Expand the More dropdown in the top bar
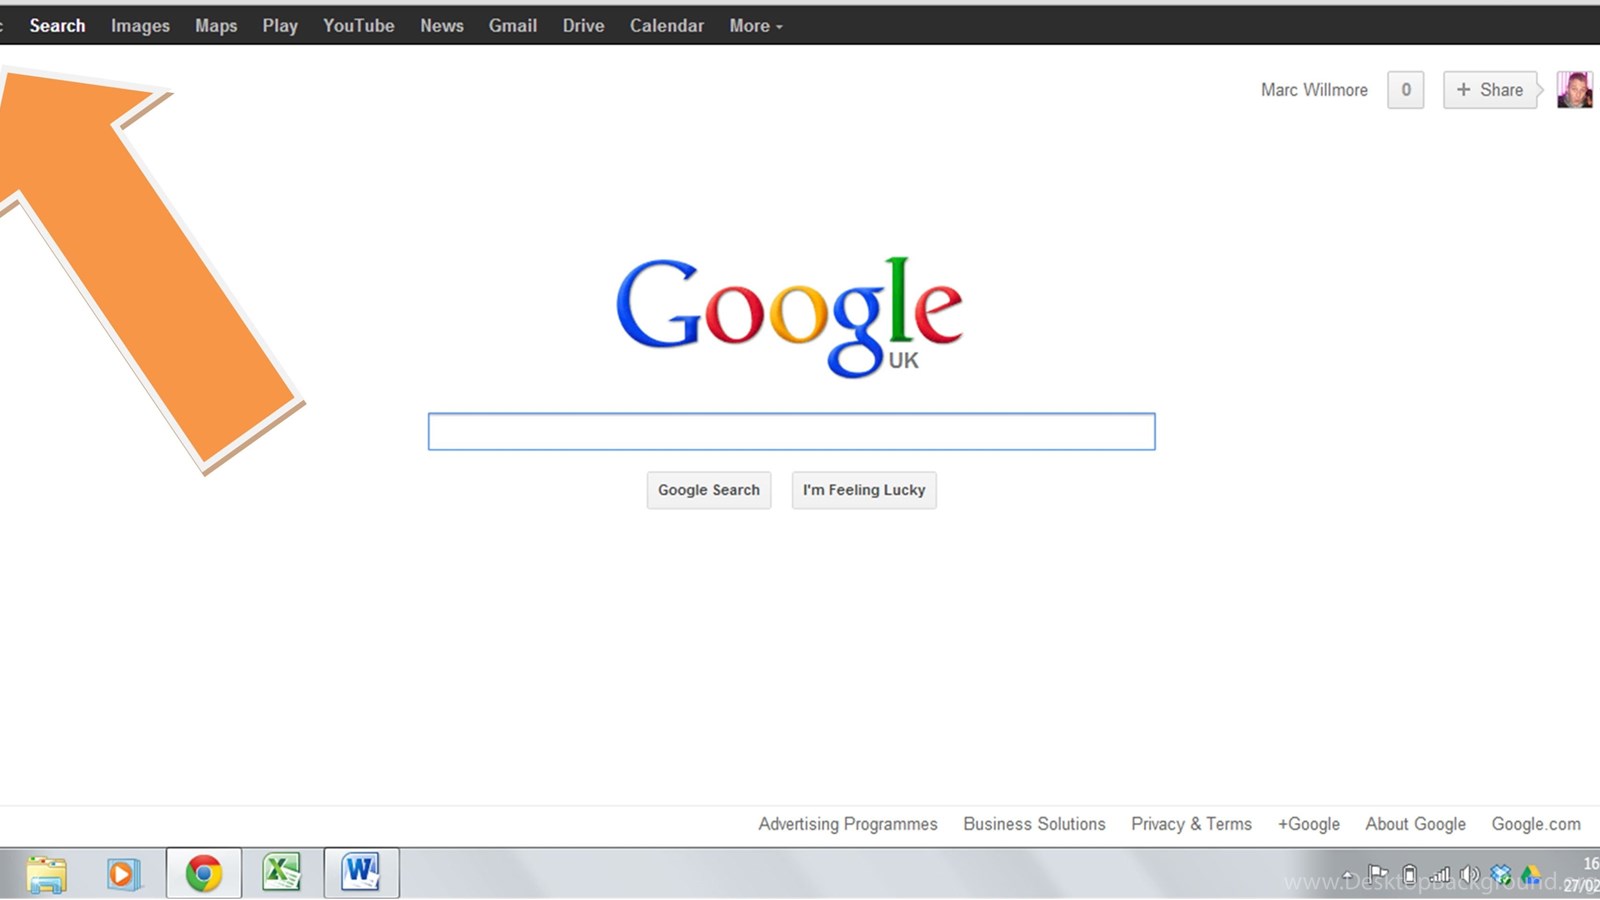Viewport: 1600px width, 900px height. coord(755,26)
